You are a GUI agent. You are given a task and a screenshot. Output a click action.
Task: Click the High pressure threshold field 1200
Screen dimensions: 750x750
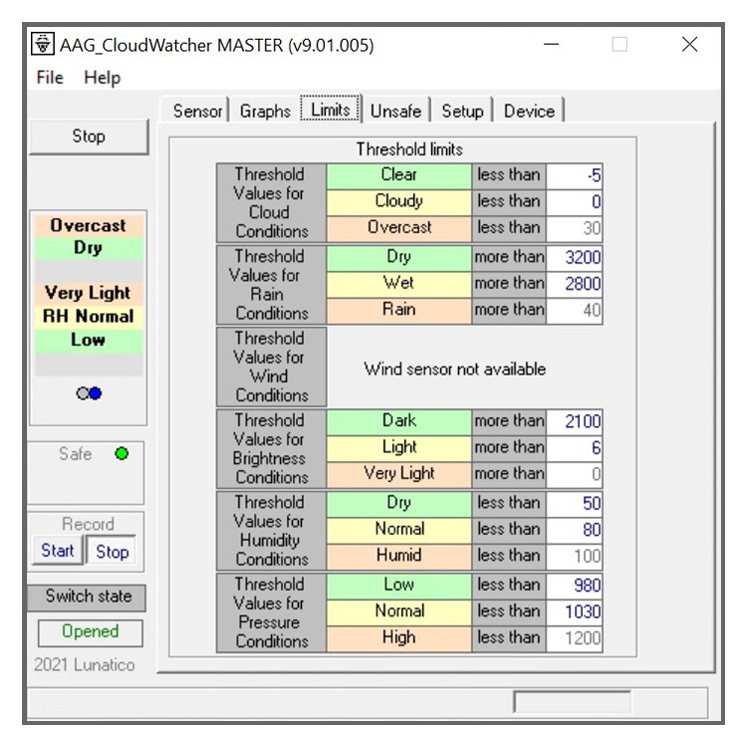pyautogui.click(x=574, y=639)
